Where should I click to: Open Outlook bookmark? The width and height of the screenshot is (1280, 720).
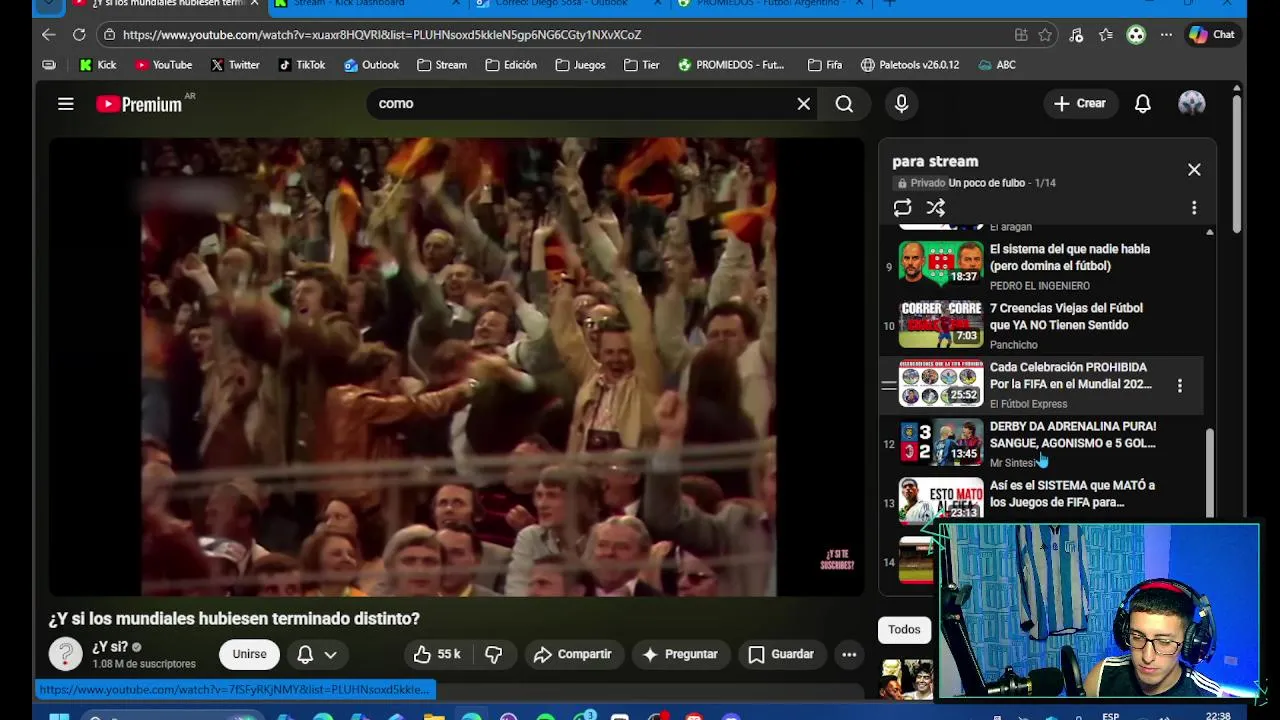371,65
